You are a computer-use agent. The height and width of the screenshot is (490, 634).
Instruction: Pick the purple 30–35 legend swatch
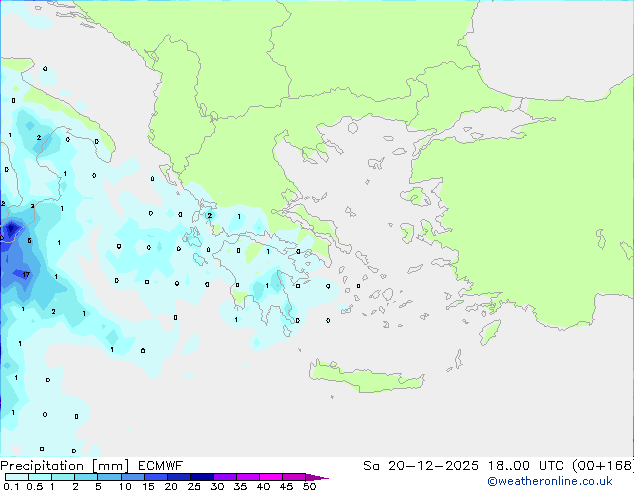pos(225,477)
